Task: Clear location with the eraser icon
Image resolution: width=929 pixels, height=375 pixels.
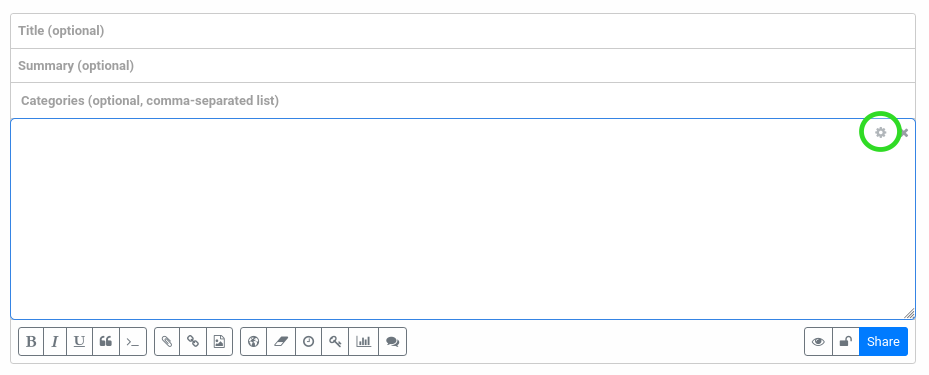Action: pos(281,341)
